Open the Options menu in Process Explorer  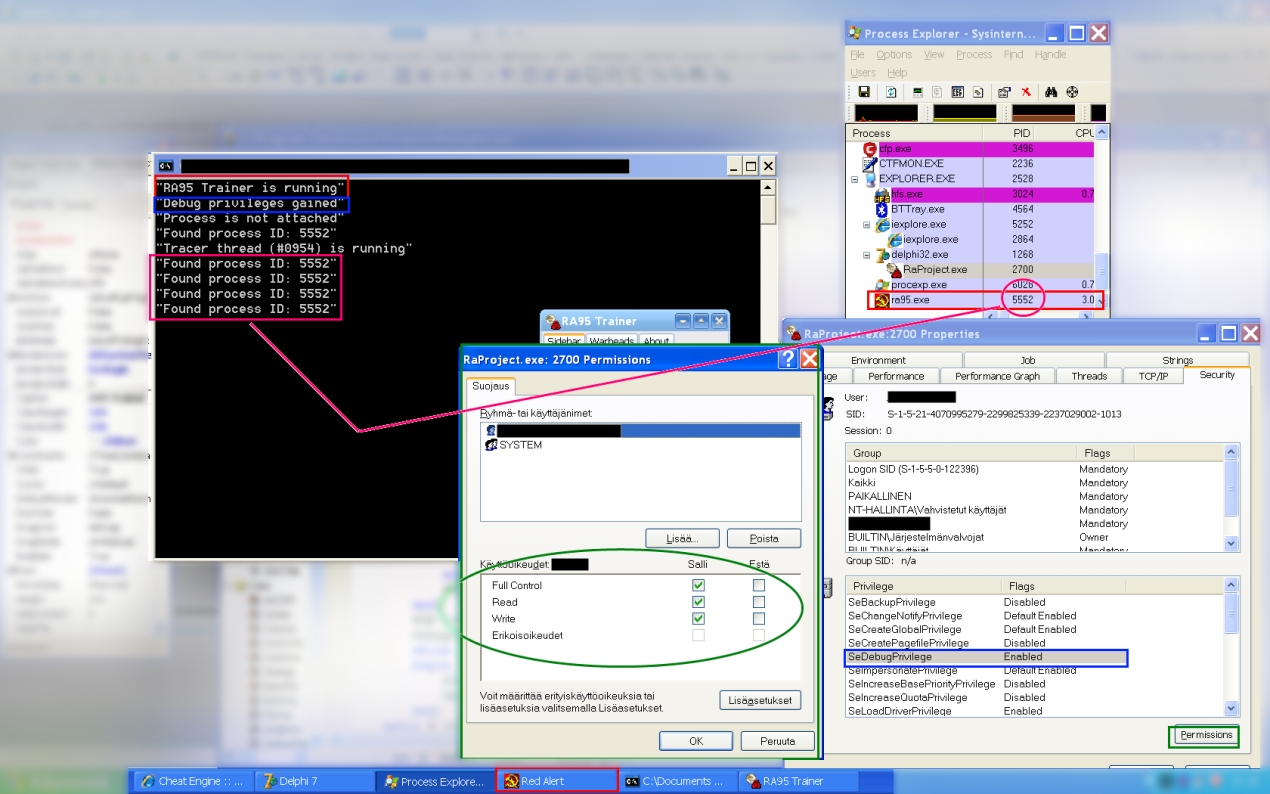pos(894,55)
